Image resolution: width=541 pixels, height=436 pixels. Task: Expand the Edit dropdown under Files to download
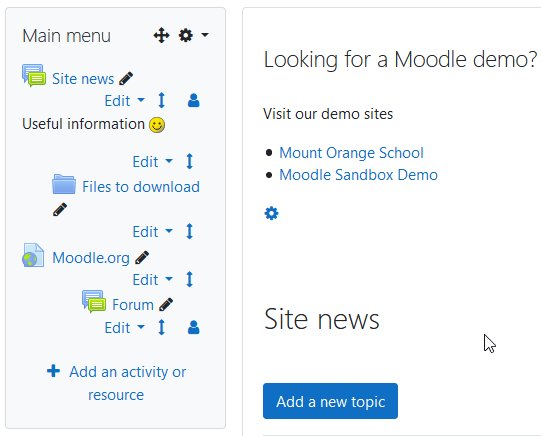(153, 231)
